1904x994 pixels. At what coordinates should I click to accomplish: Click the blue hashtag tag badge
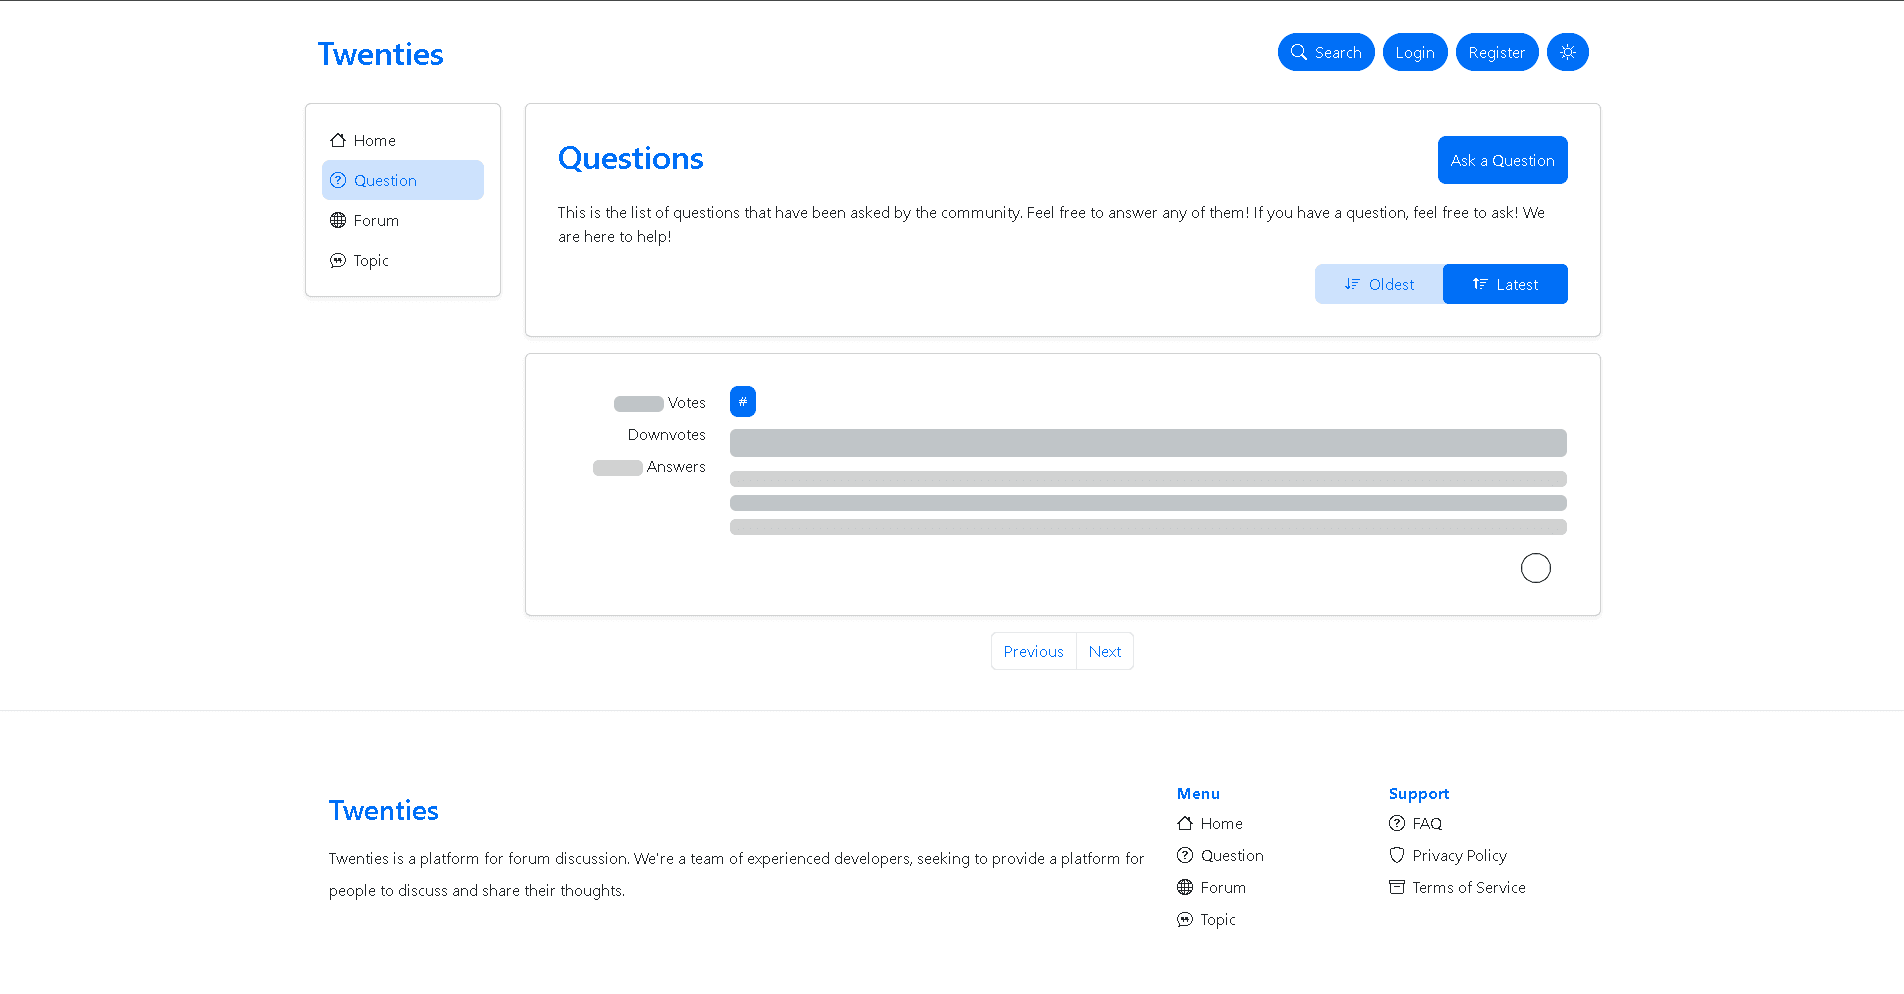click(x=742, y=401)
